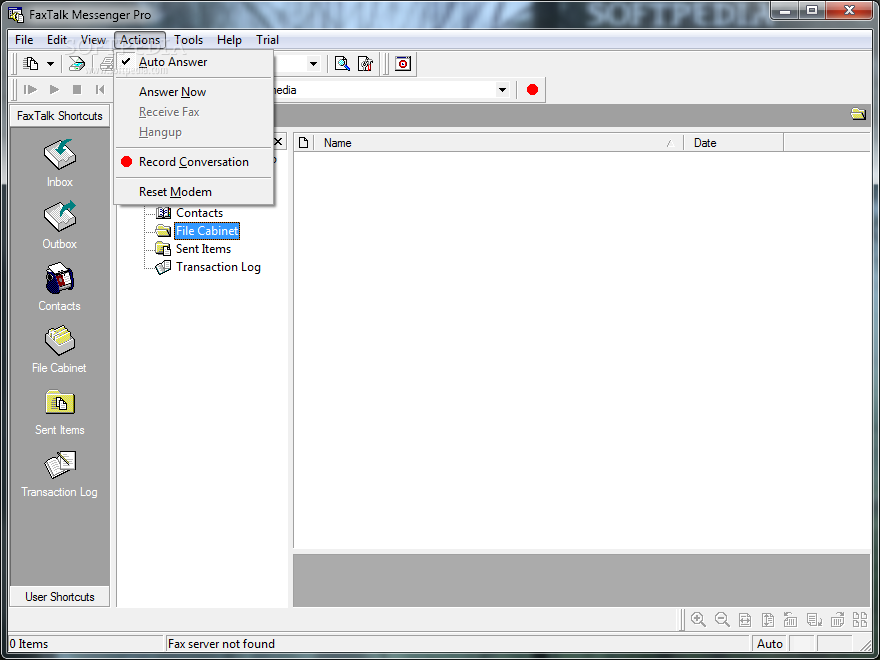
Task: Open the Help menu
Action: point(229,40)
